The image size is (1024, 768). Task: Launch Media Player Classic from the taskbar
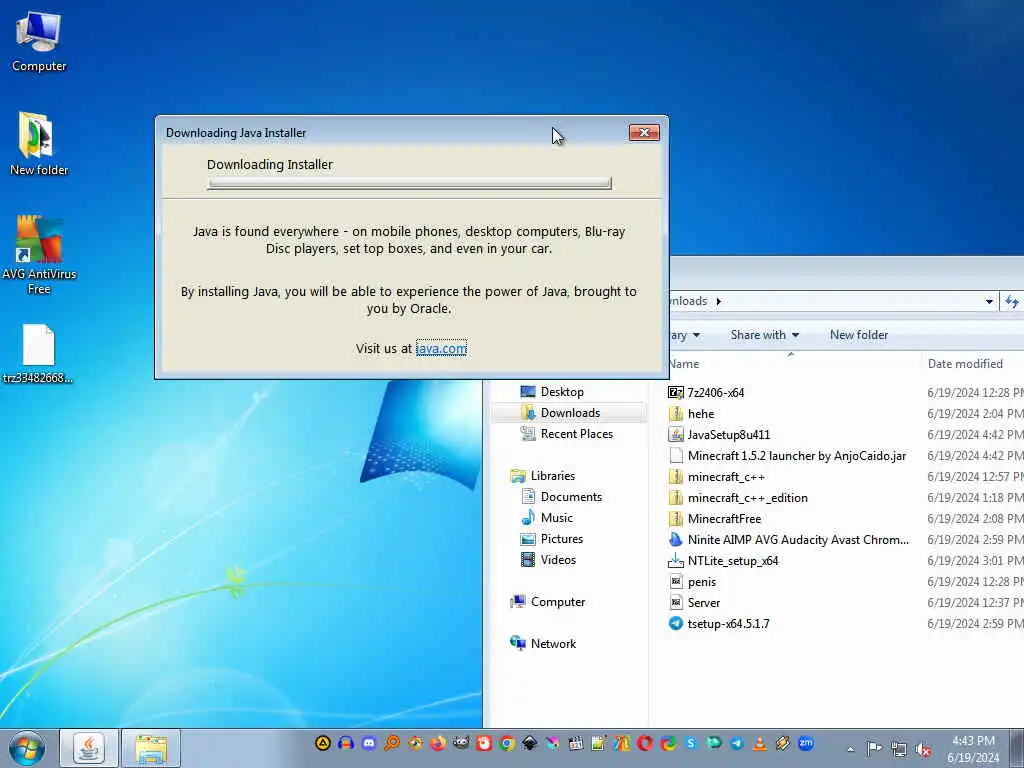(575, 743)
